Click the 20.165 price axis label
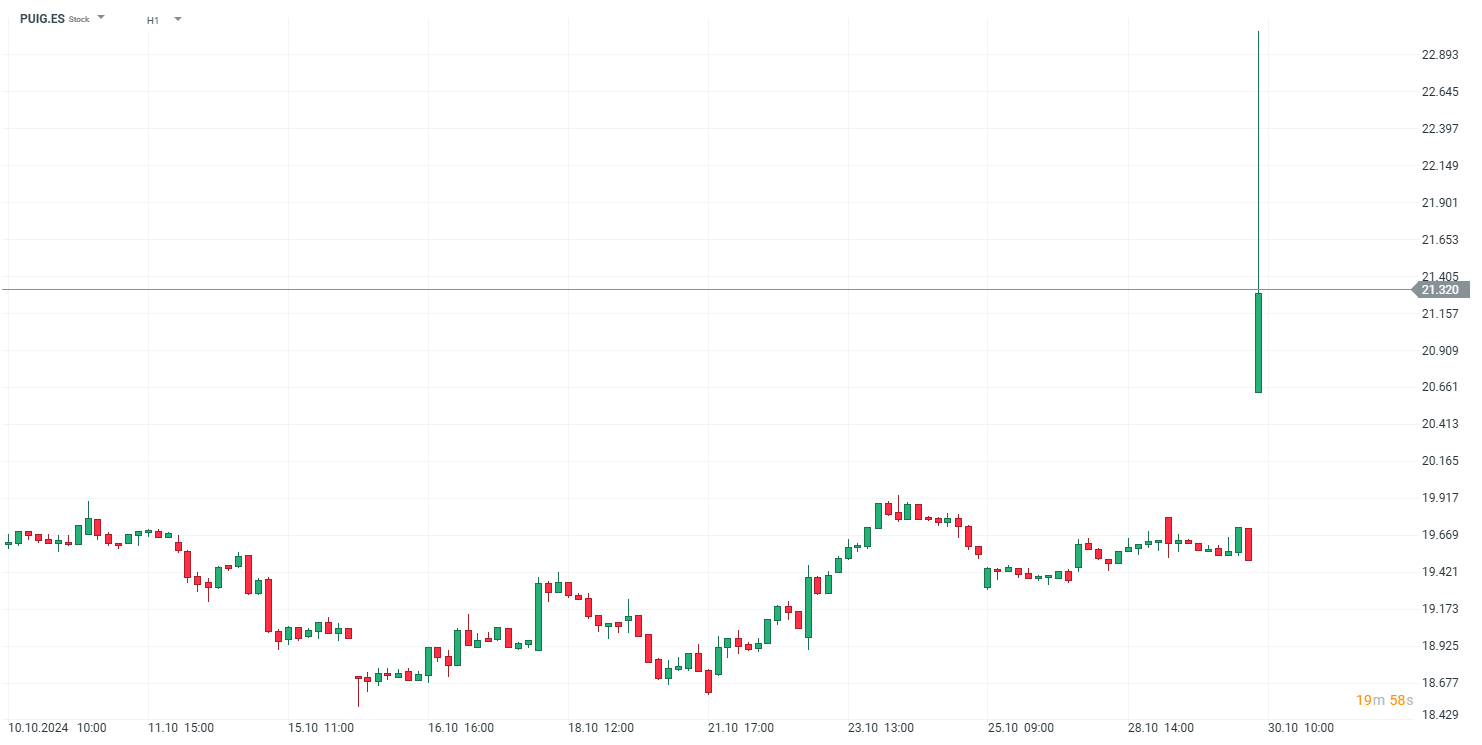The image size is (1482, 745). coord(1440,461)
